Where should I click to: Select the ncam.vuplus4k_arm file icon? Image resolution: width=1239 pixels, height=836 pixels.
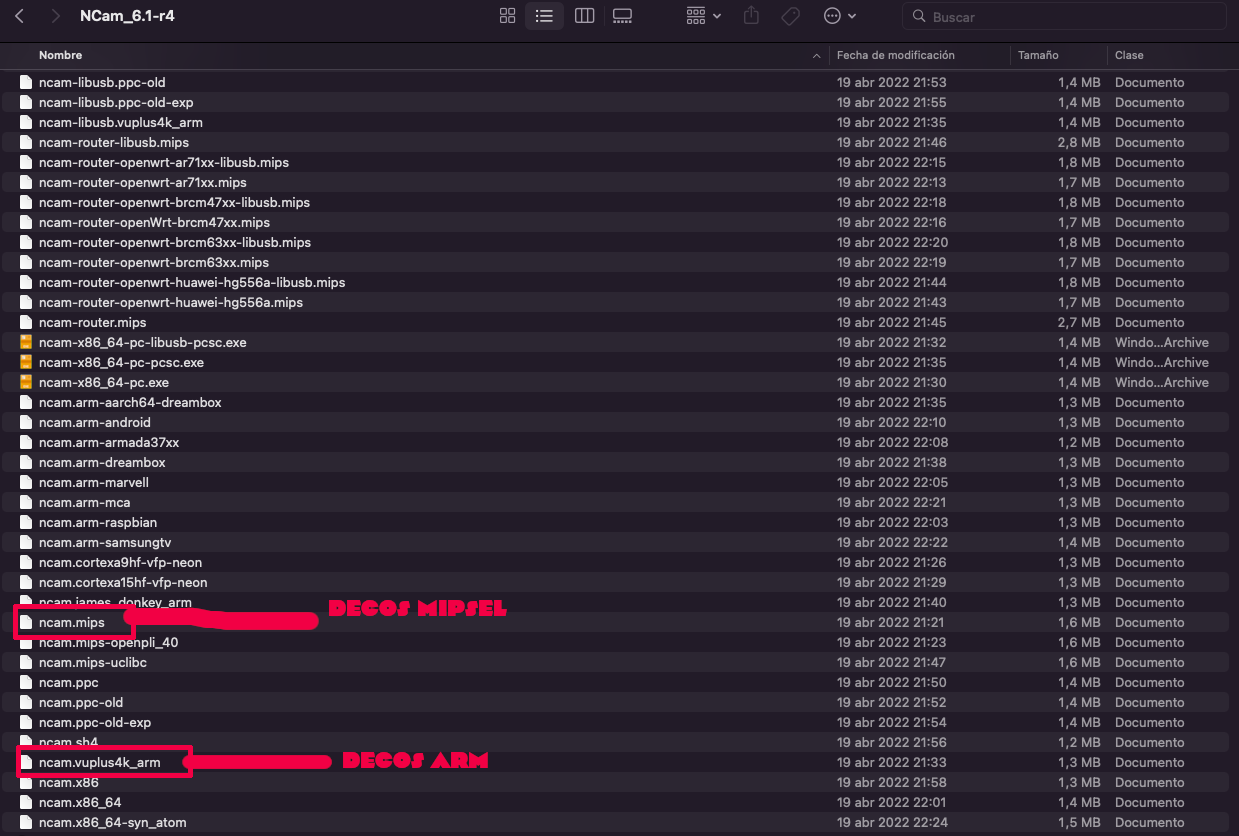[x=27, y=762]
